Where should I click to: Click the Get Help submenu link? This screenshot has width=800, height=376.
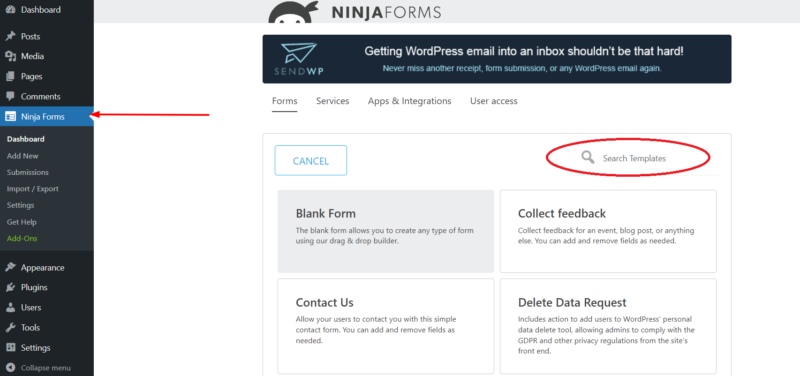(x=21, y=222)
